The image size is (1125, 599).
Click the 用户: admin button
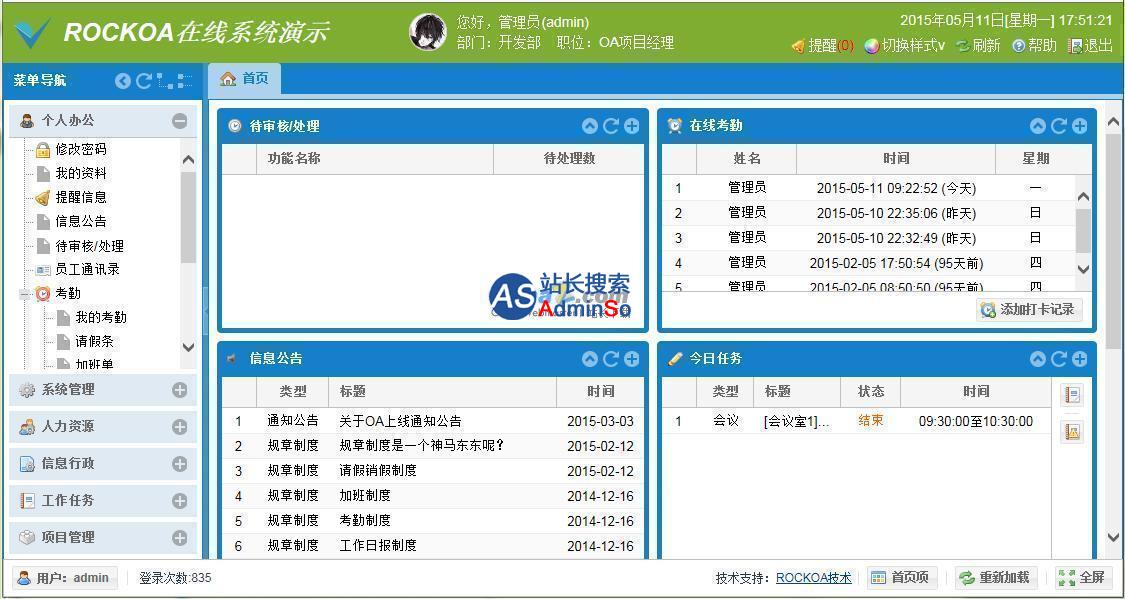pyautogui.click(x=65, y=577)
